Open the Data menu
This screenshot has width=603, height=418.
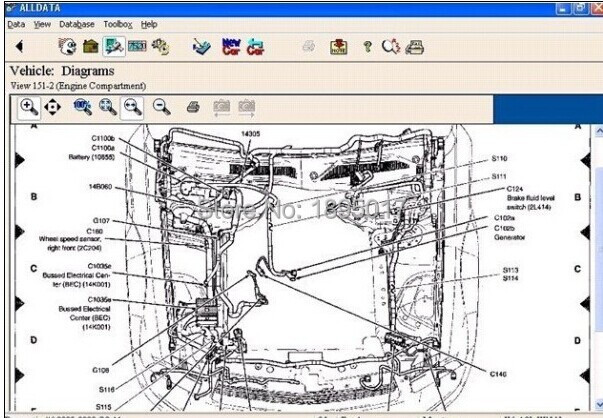coord(16,23)
